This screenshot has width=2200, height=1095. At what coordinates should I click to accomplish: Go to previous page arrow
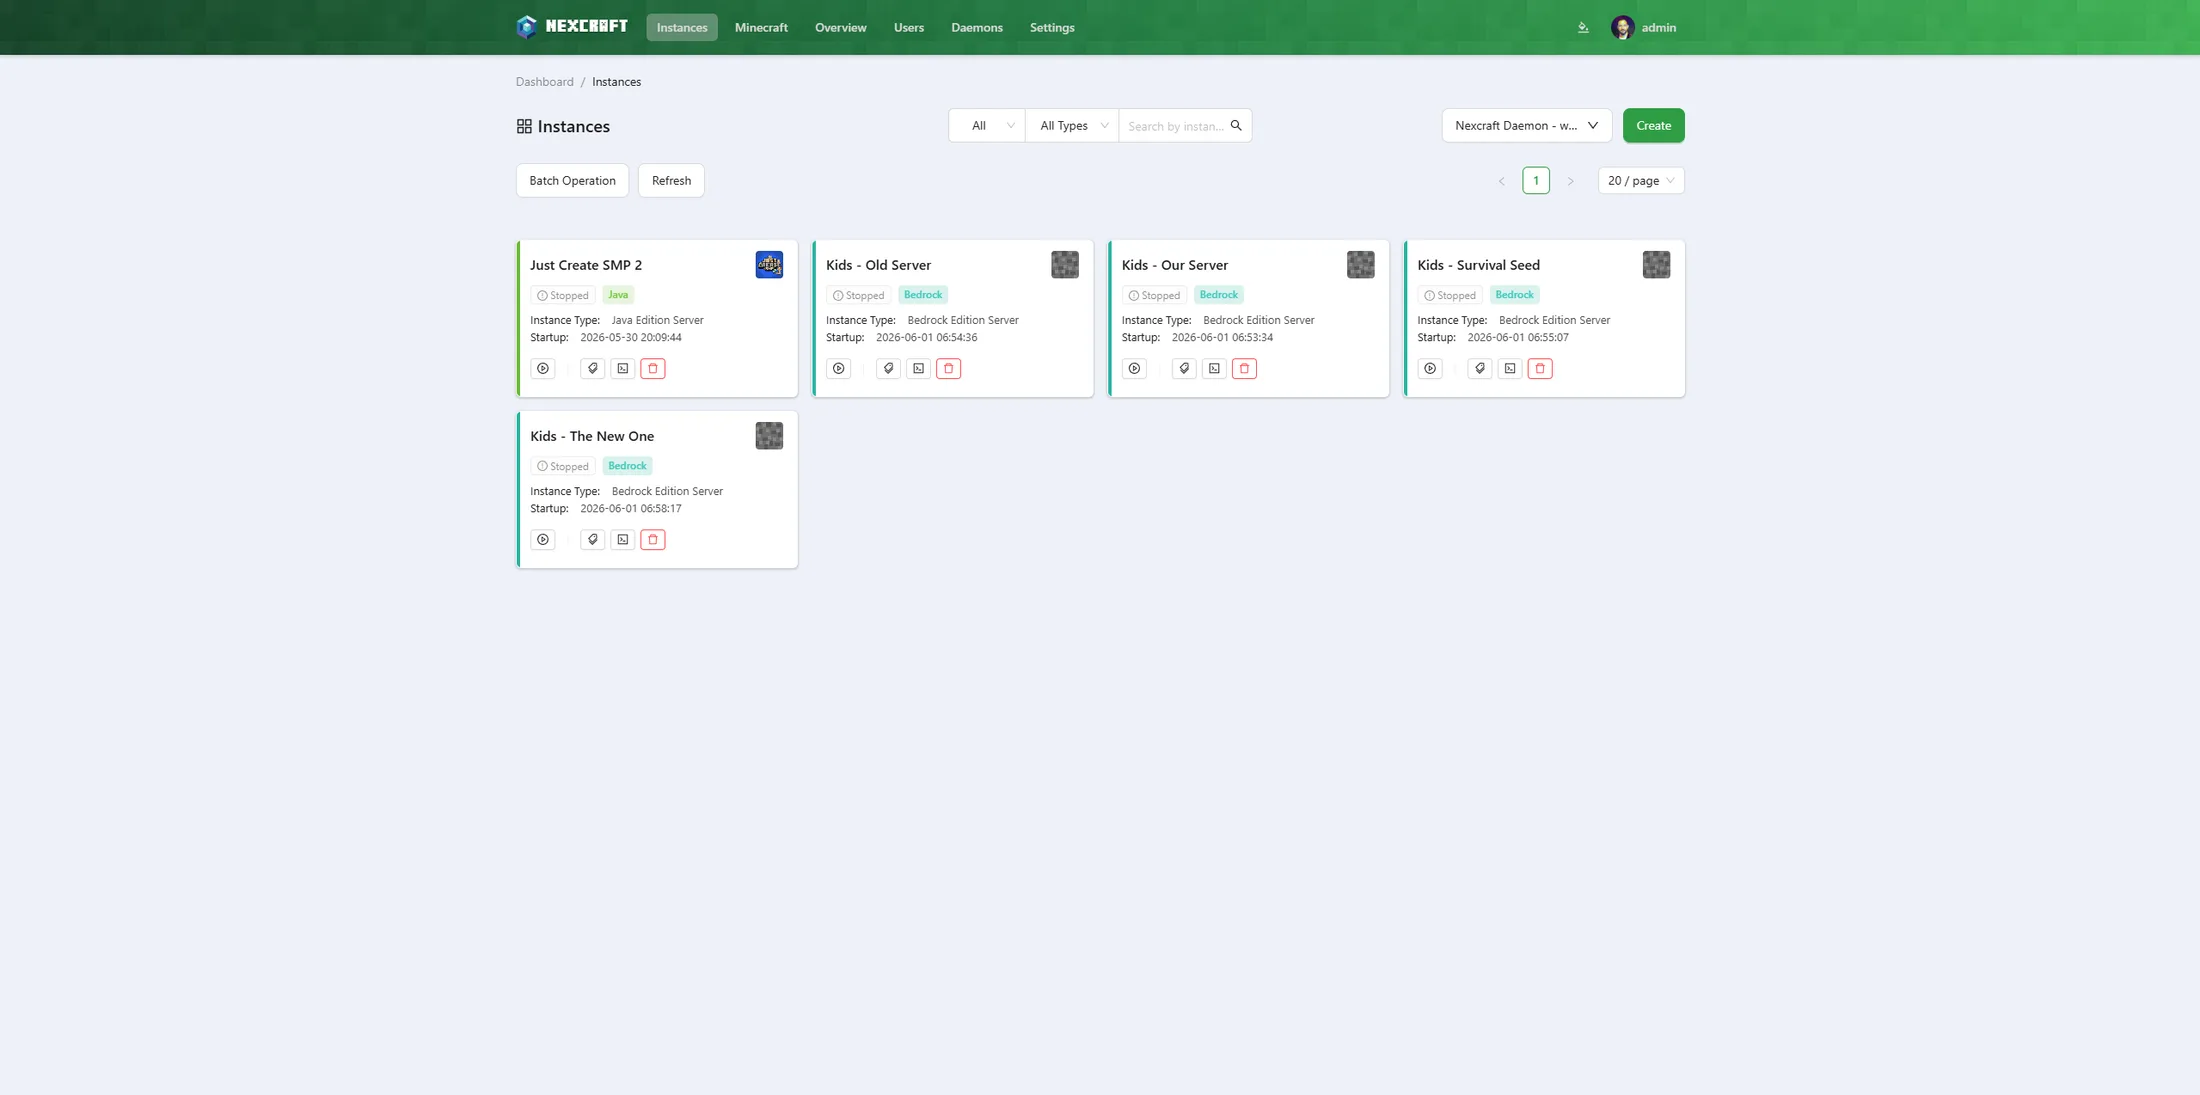tap(1501, 181)
